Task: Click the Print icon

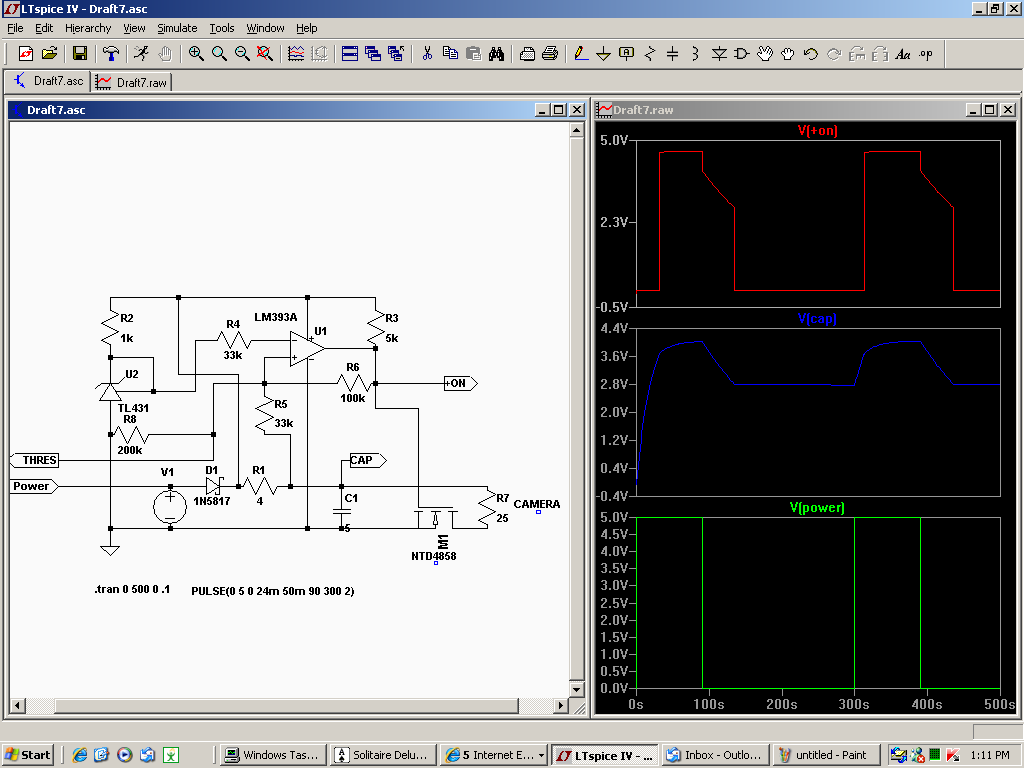Action: pos(551,54)
